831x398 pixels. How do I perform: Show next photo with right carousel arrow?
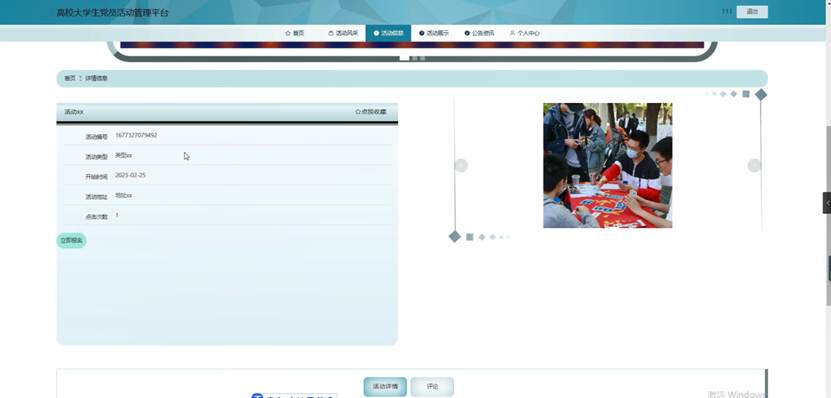click(x=754, y=165)
